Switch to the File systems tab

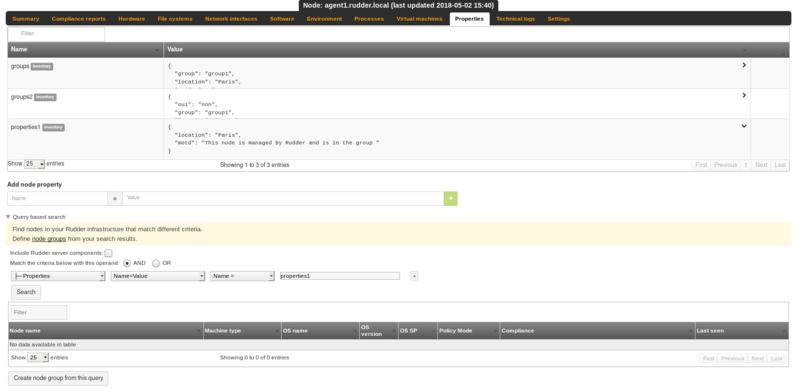[175, 19]
